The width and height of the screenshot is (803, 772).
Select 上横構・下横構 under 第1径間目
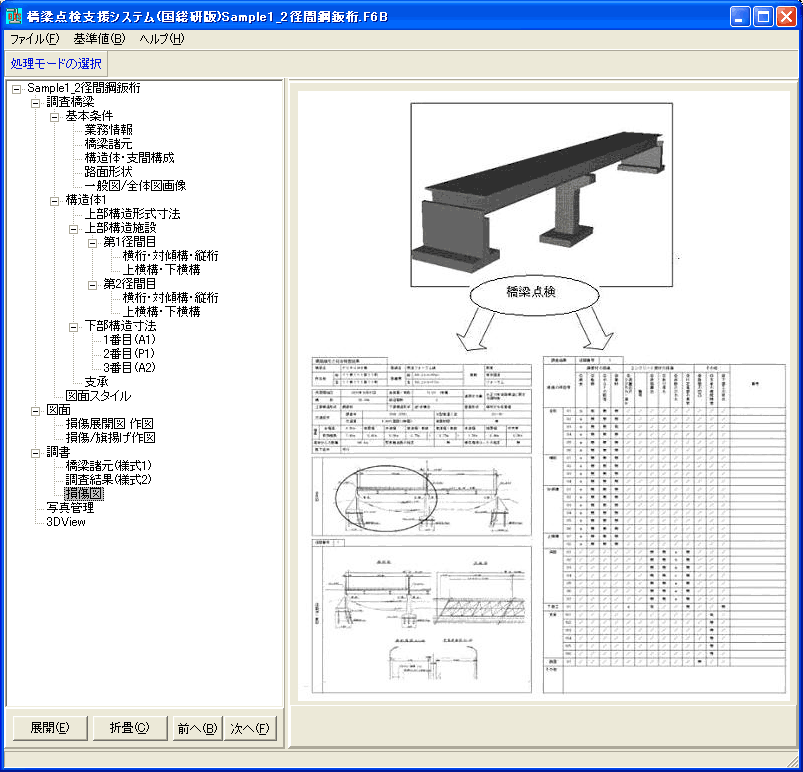coord(161,269)
